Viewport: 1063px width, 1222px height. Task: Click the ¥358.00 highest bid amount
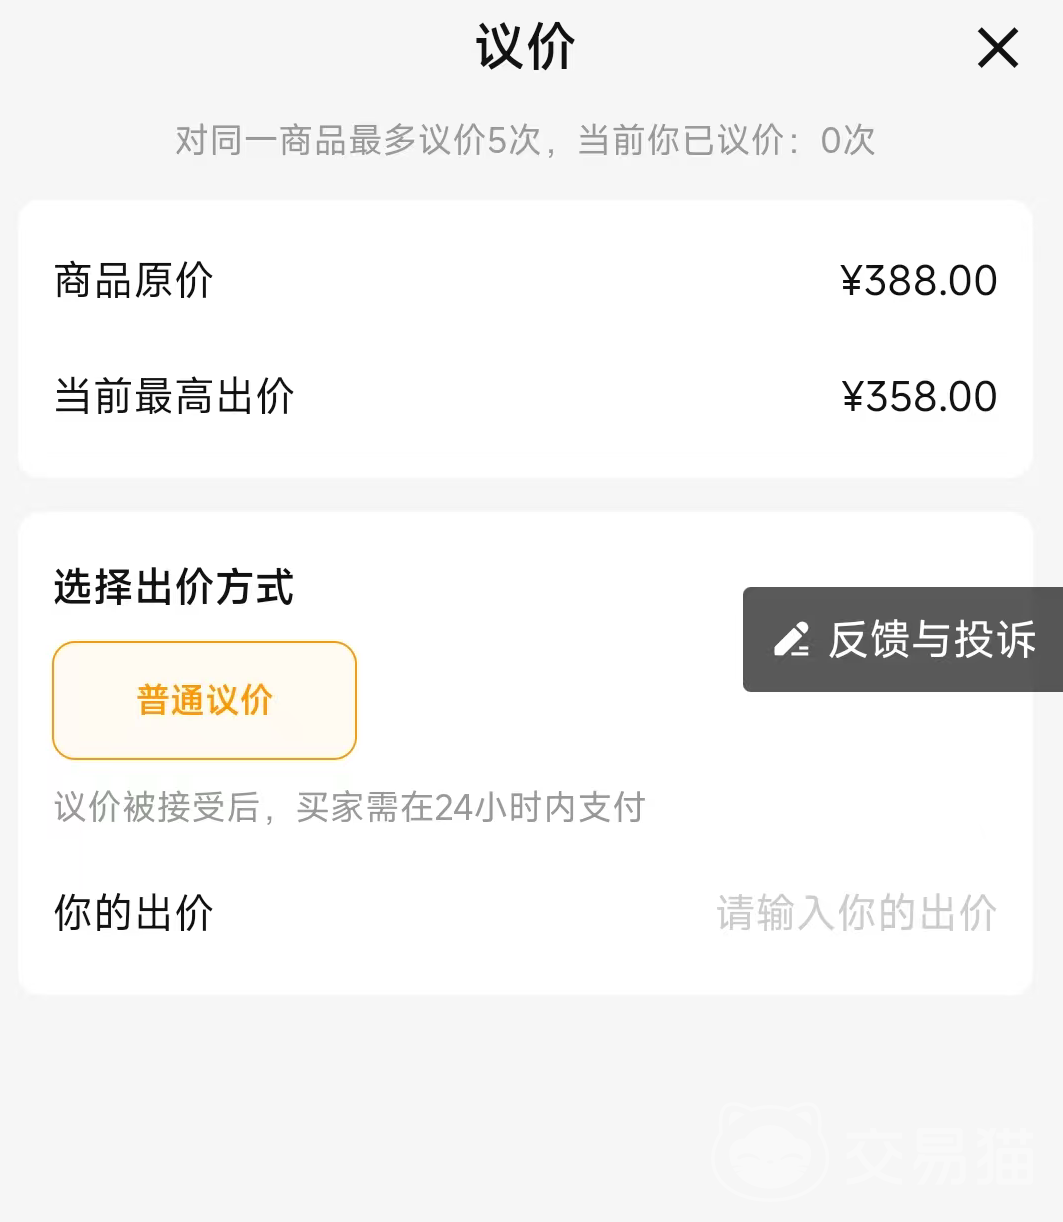point(919,397)
